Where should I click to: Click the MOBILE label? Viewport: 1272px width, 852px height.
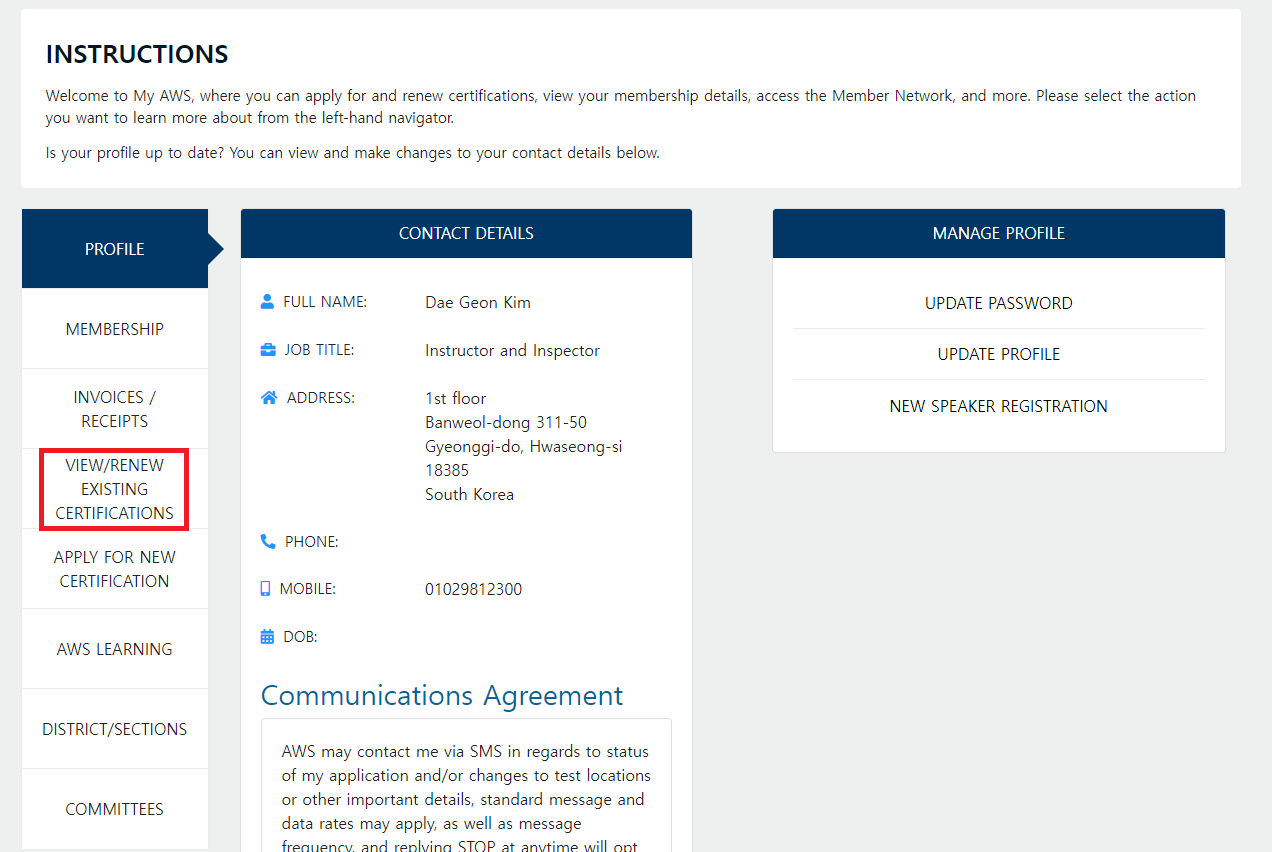click(x=307, y=589)
